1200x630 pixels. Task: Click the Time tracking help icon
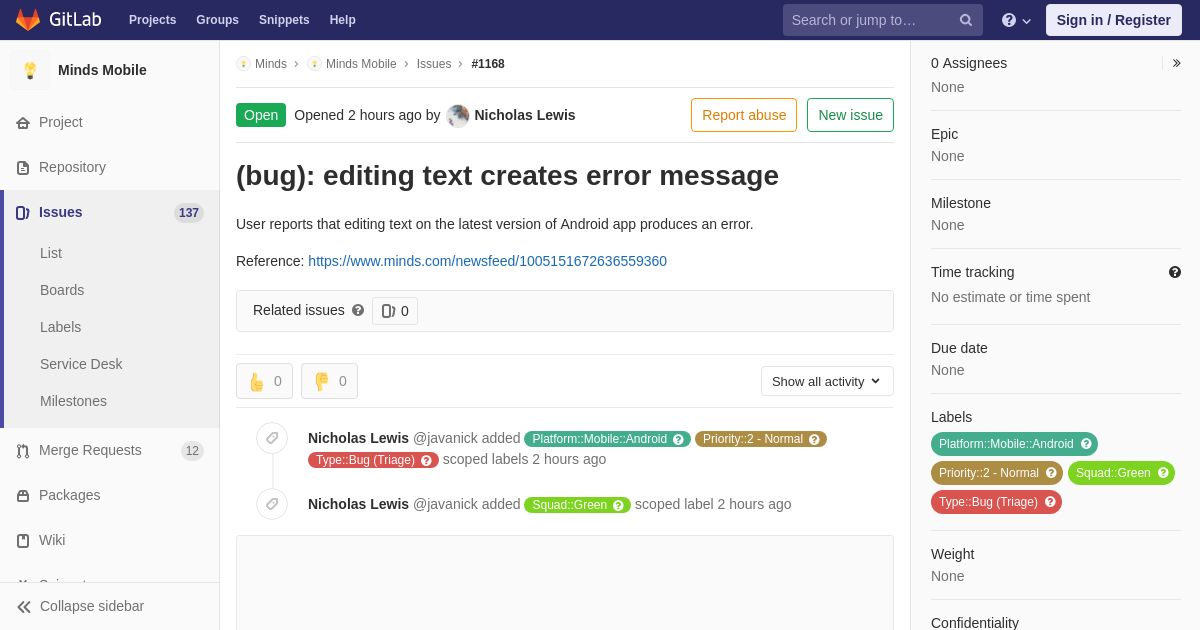[x=1175, y=272]
